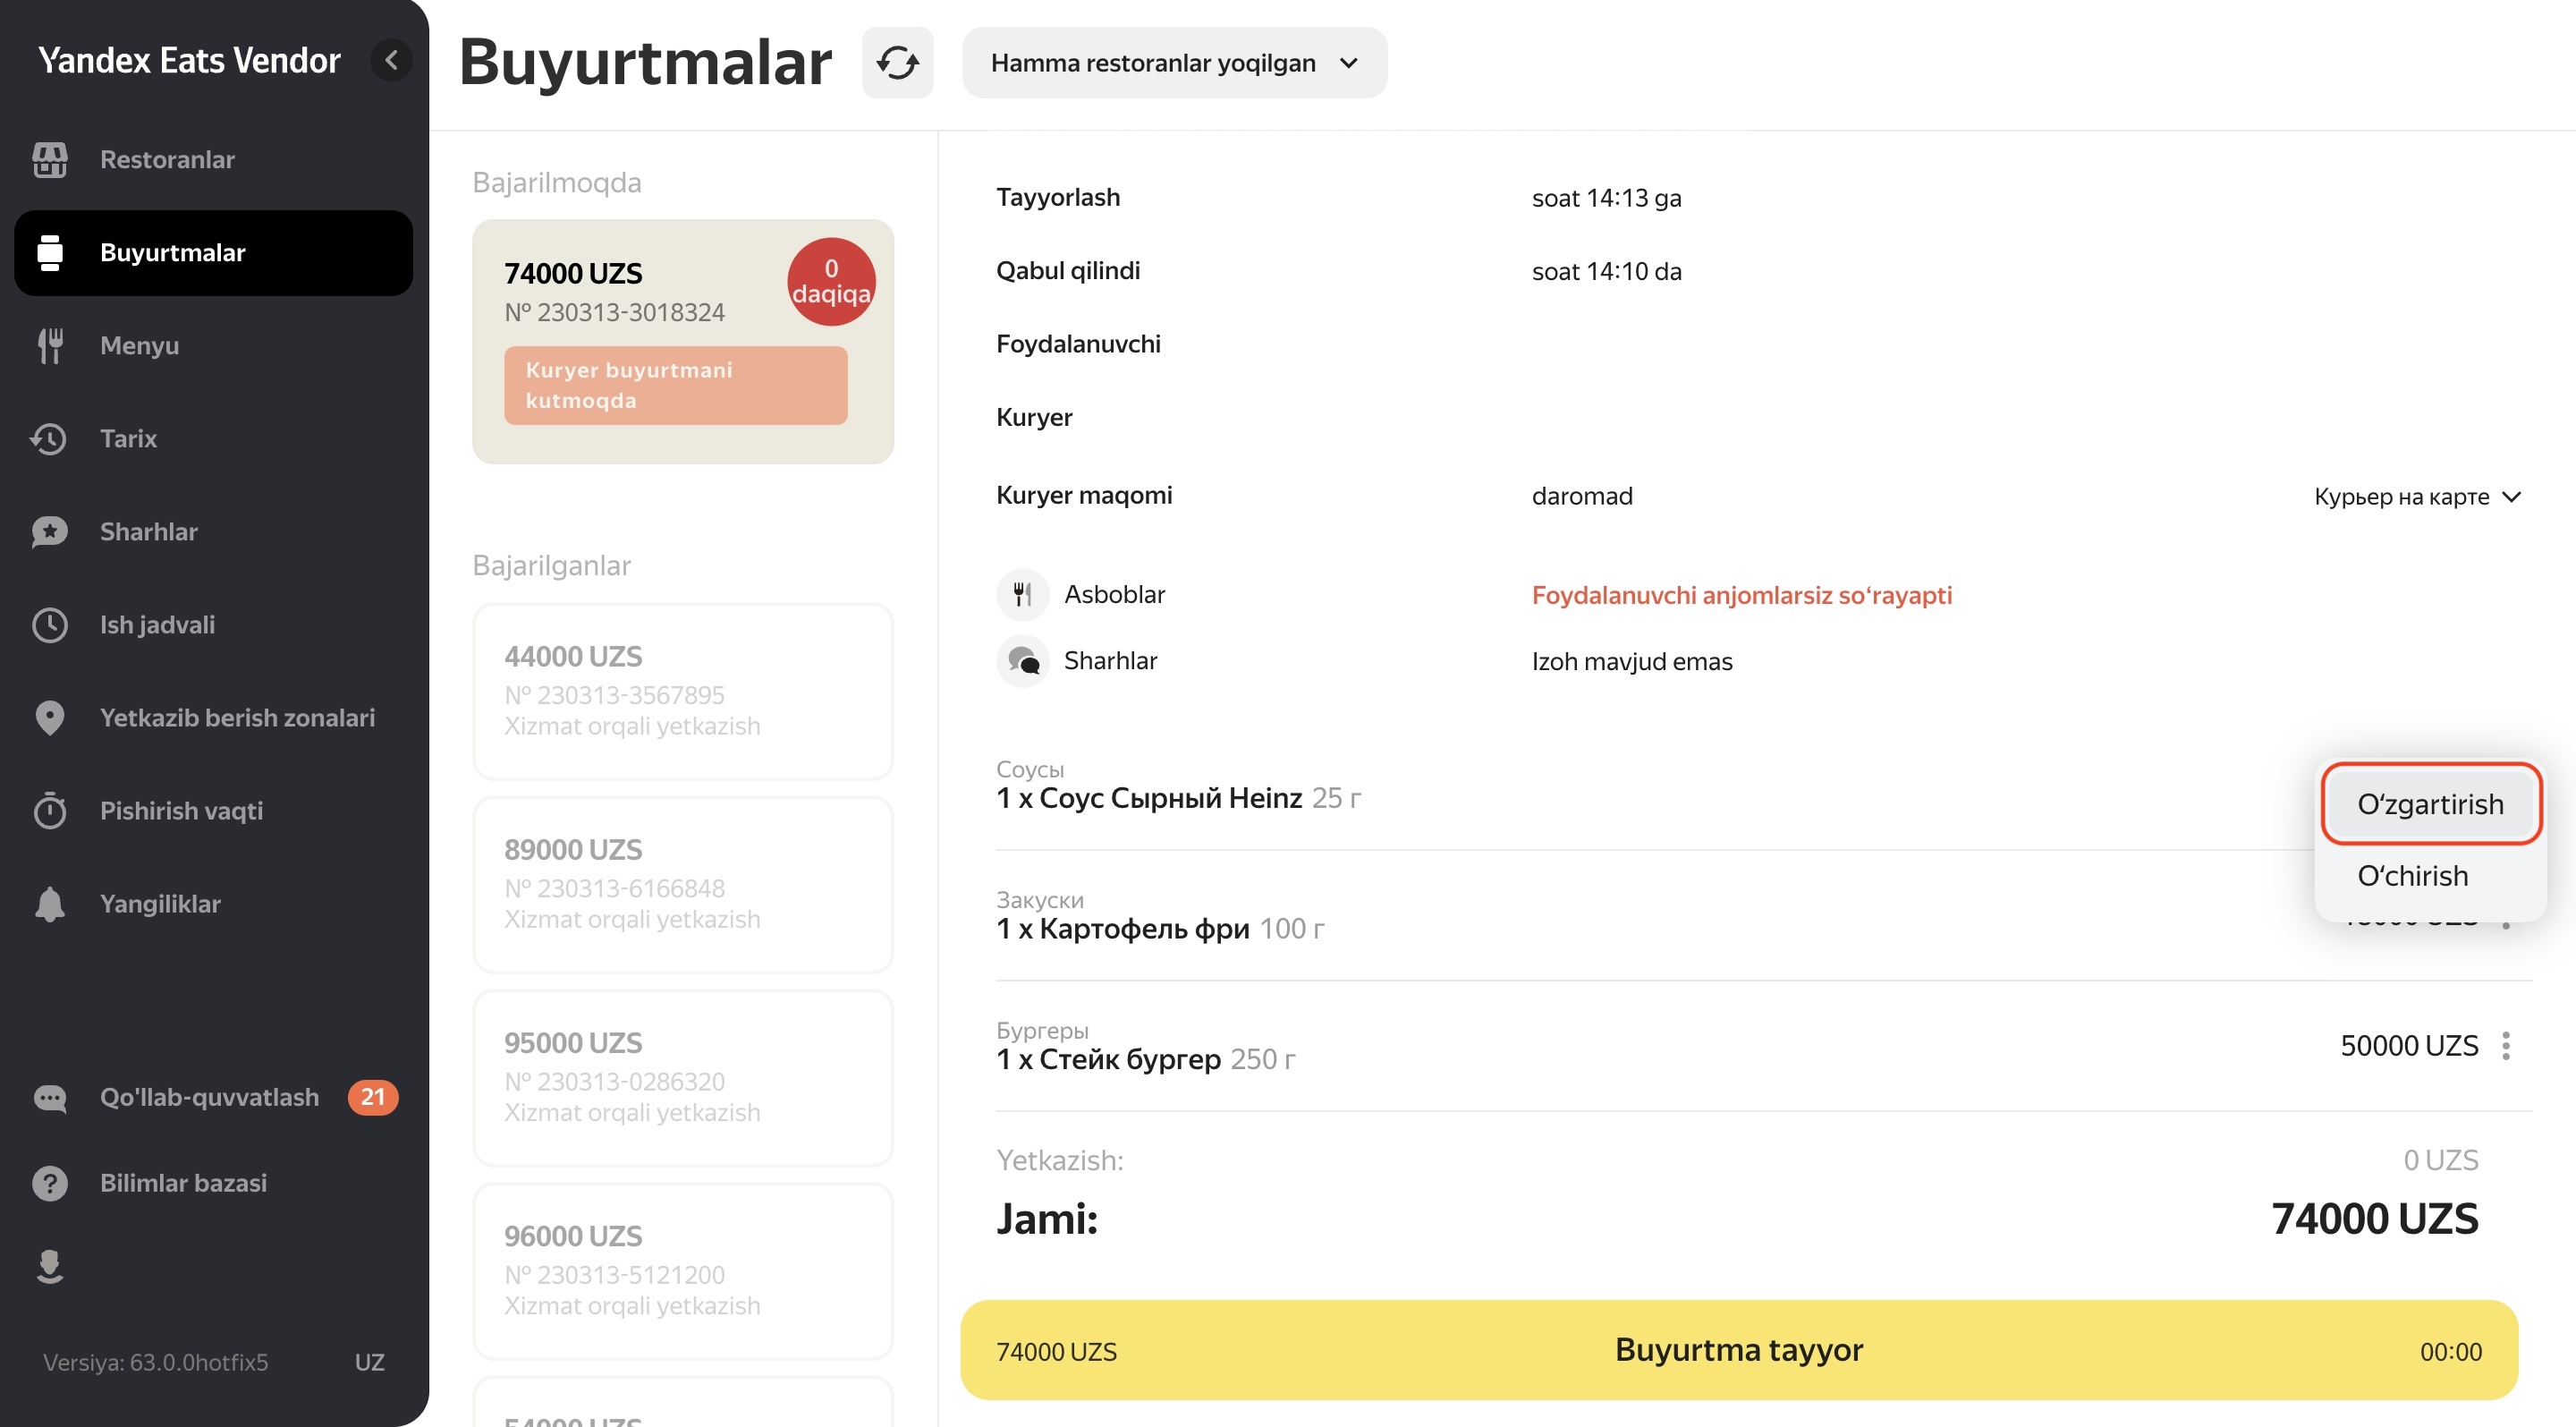Image resolution: width=2576 pixels, height=1427 pixels.
Task: Open Sharhlar in the sidebar
Action: (213, 531)
